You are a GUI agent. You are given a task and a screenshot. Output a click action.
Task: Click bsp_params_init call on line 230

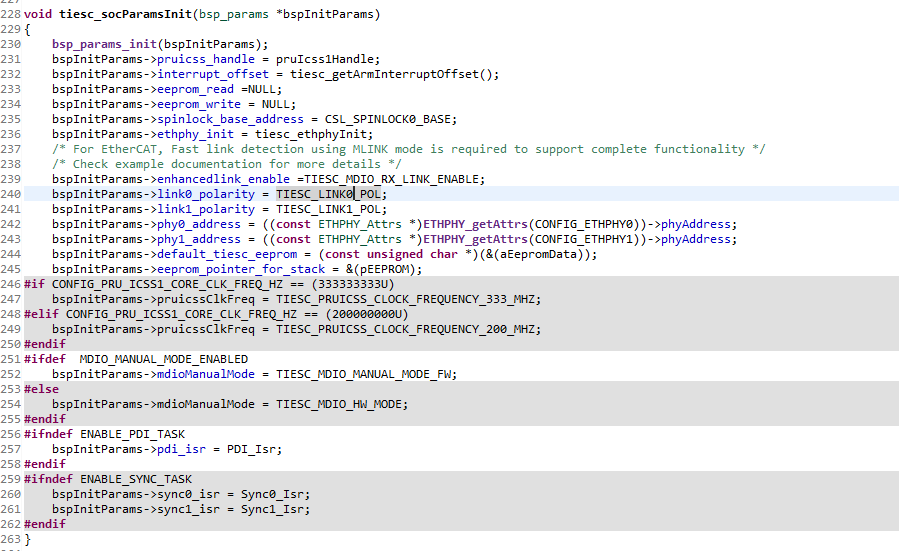tap(104, 44)
